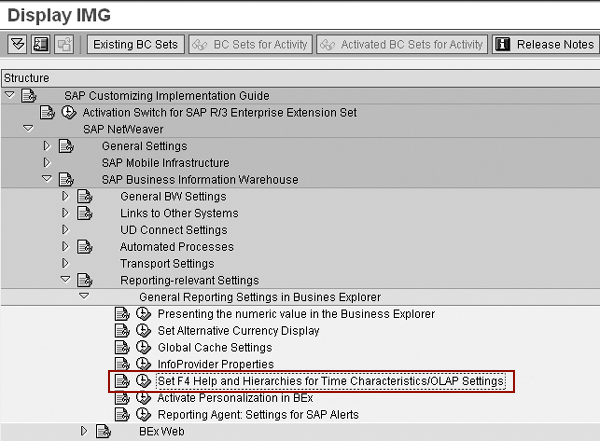
Task: Execute InfoProvider Properties activity
Action: [143, 364]
